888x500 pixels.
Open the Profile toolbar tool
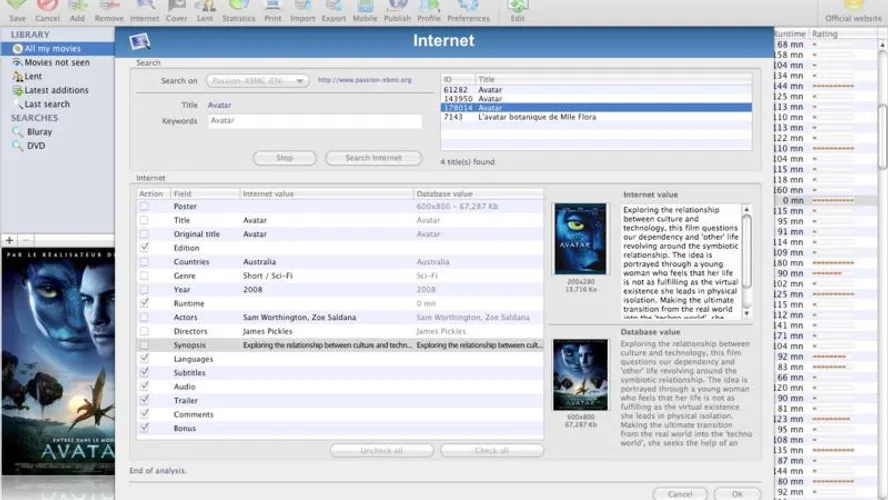pyautogui.click(x=429, y=10)
